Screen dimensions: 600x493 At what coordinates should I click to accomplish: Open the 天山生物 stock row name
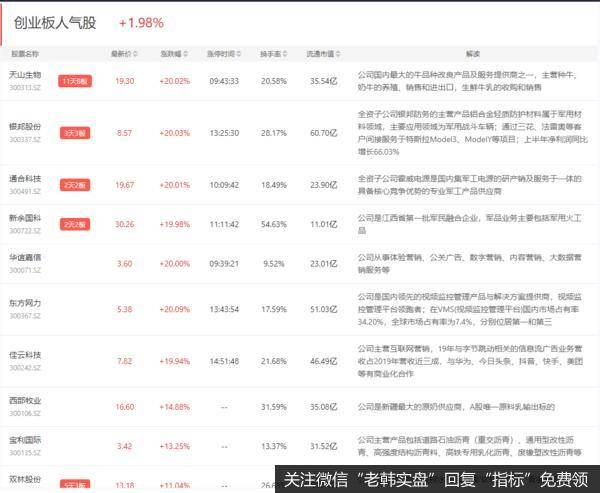25,75
